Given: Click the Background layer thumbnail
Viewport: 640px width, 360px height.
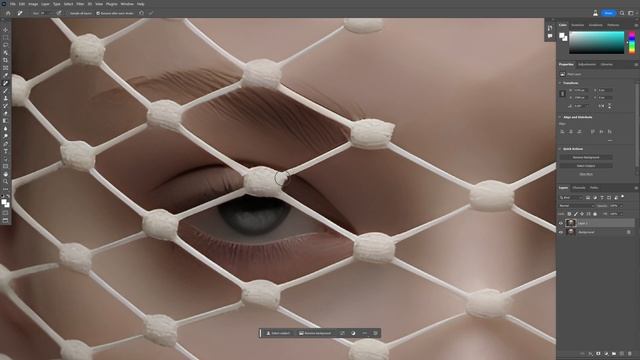Looking at the screenshot, I should 571,232.
